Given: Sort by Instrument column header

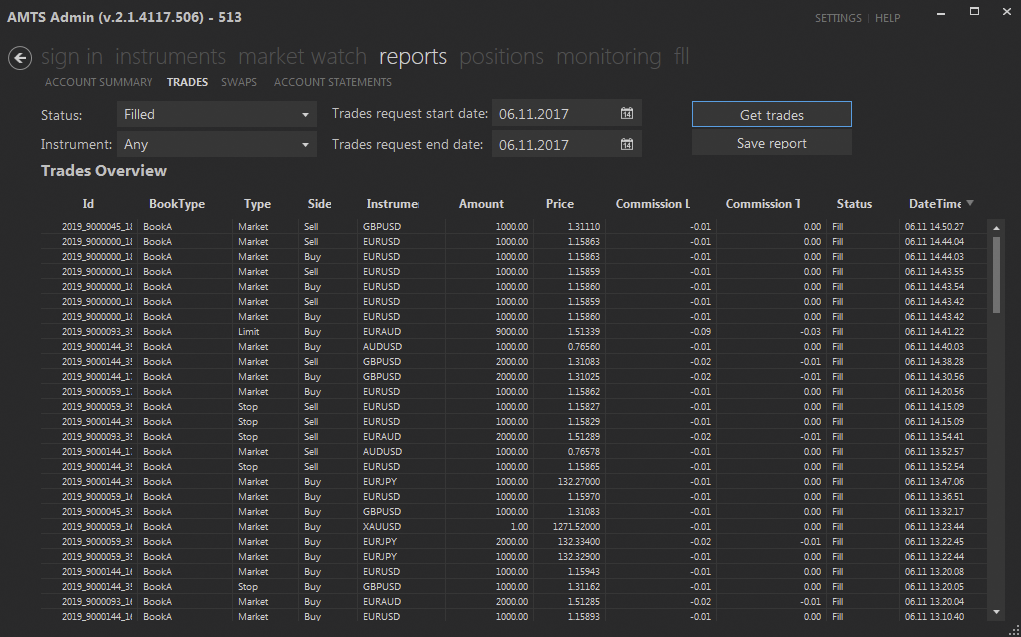Looking at the screenshot, I should click(x=392, y=204).
